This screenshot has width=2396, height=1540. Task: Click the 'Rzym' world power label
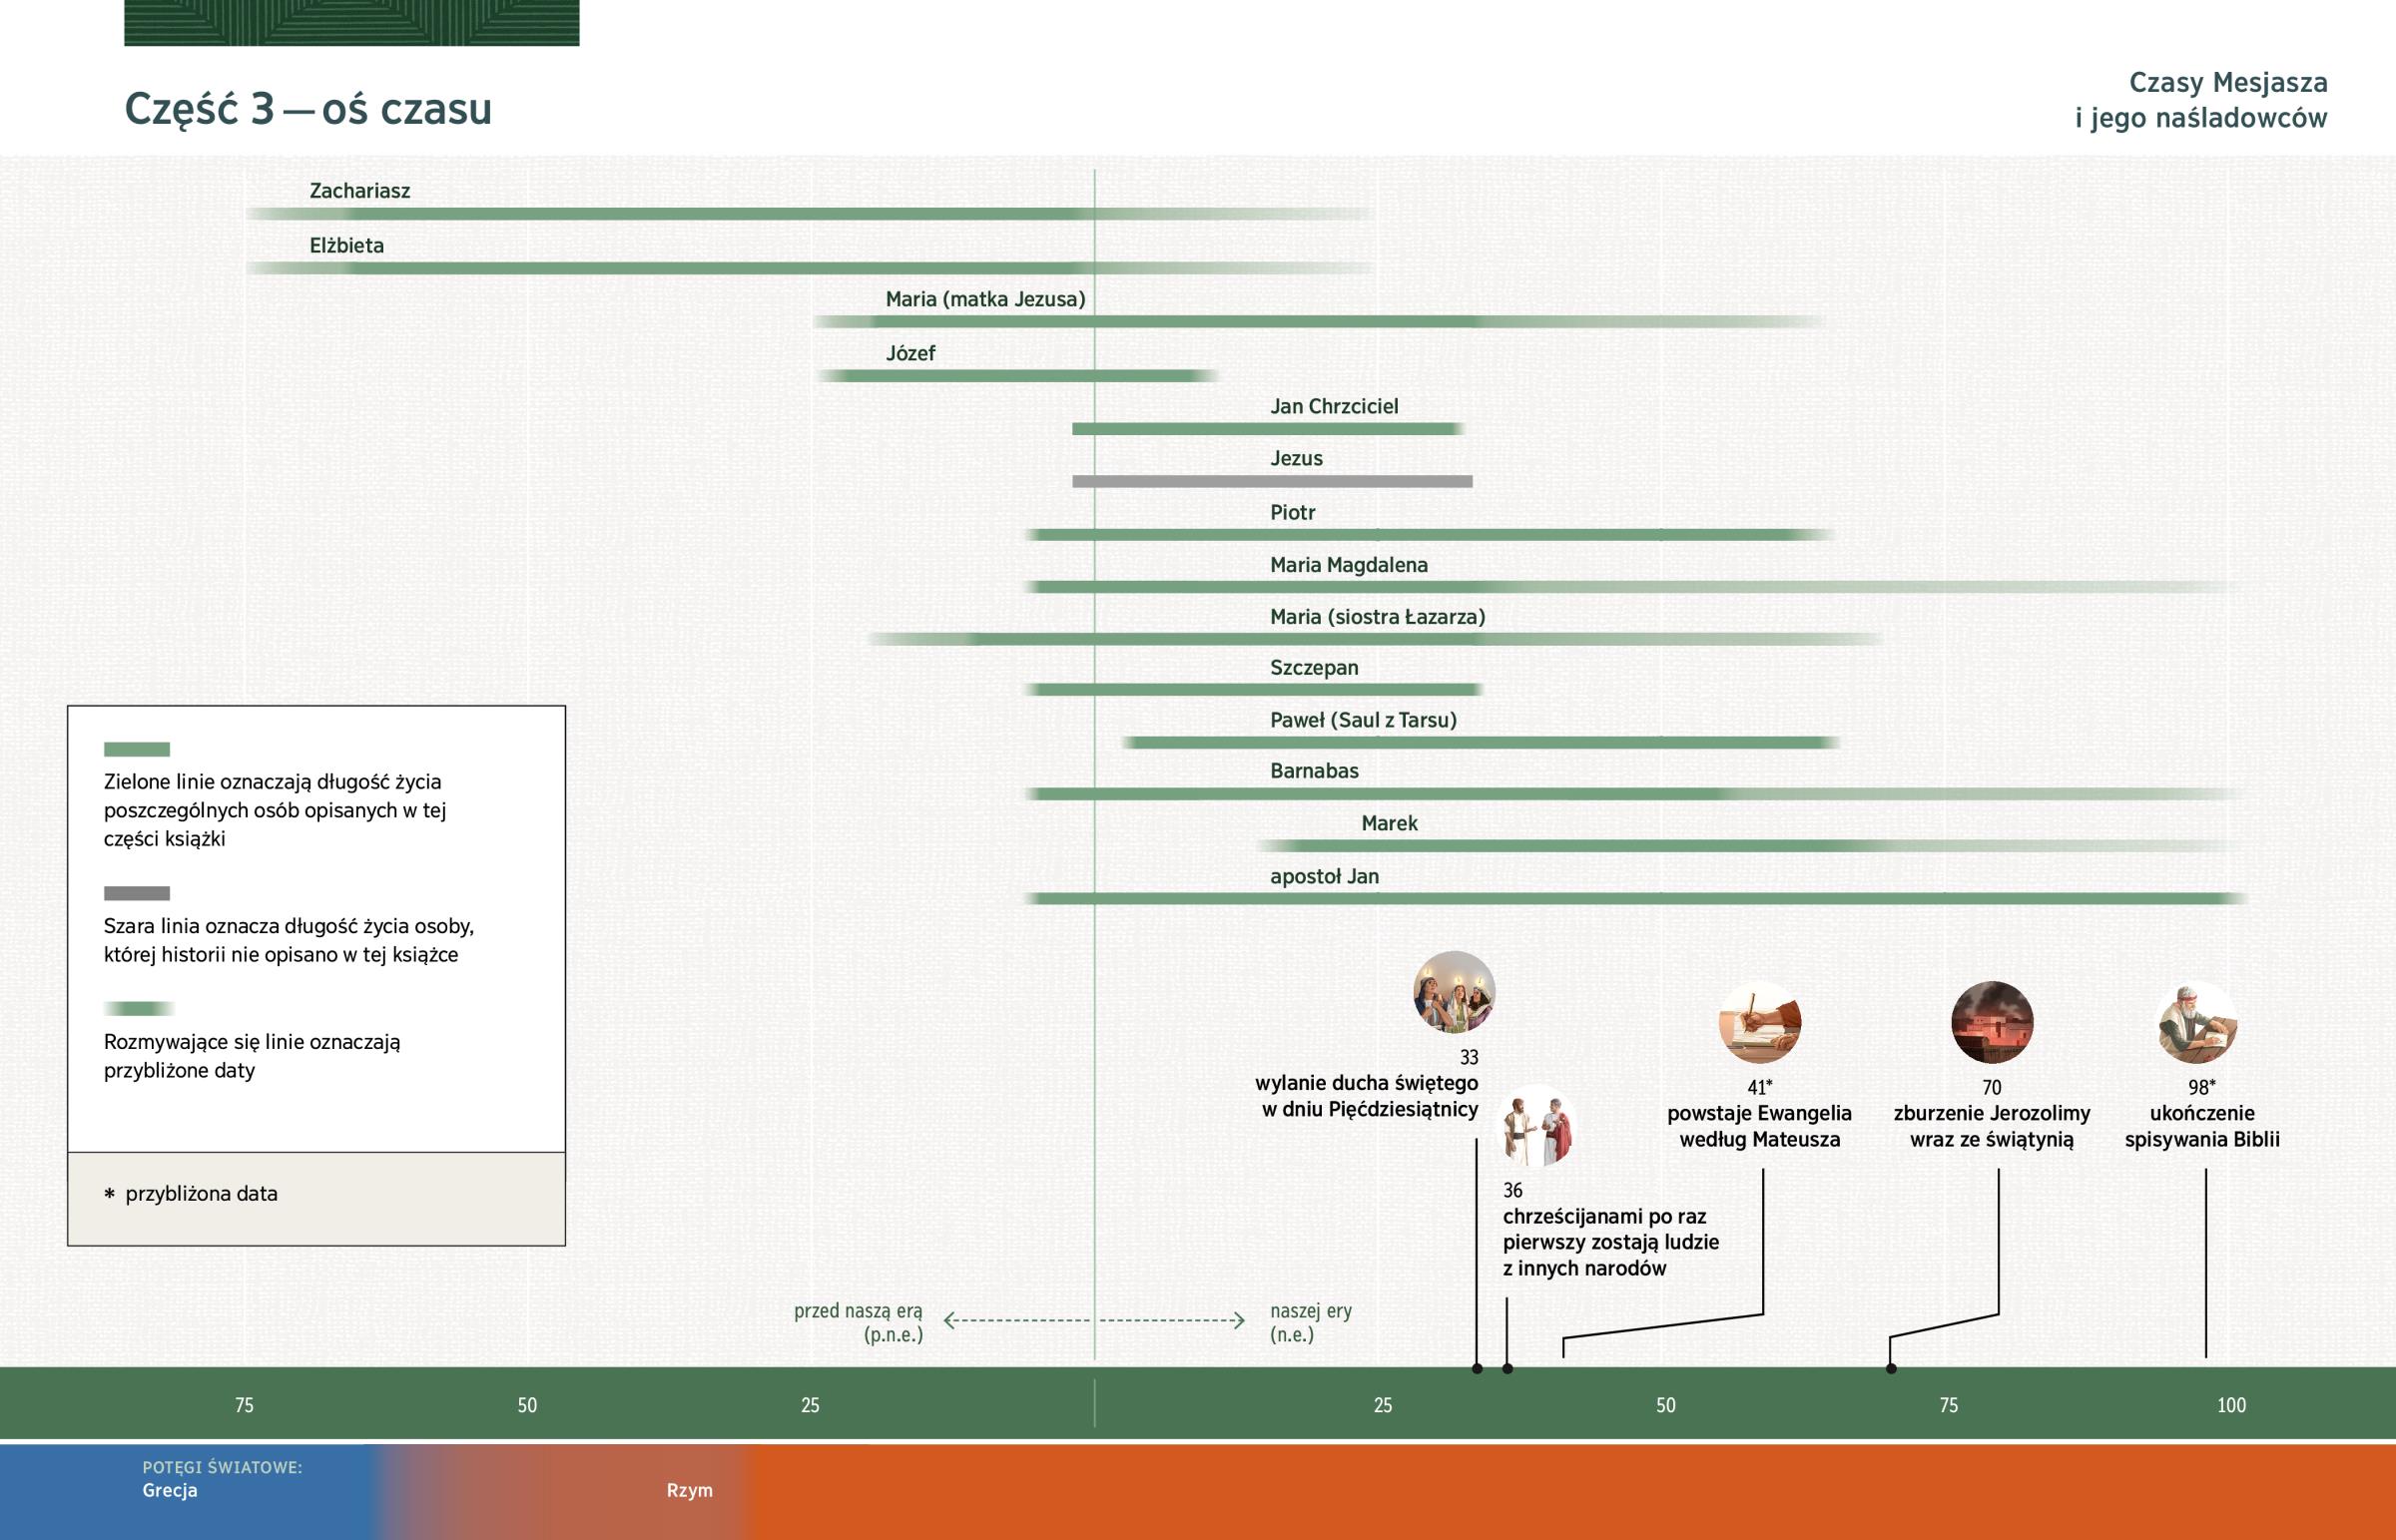(689, 1490)
